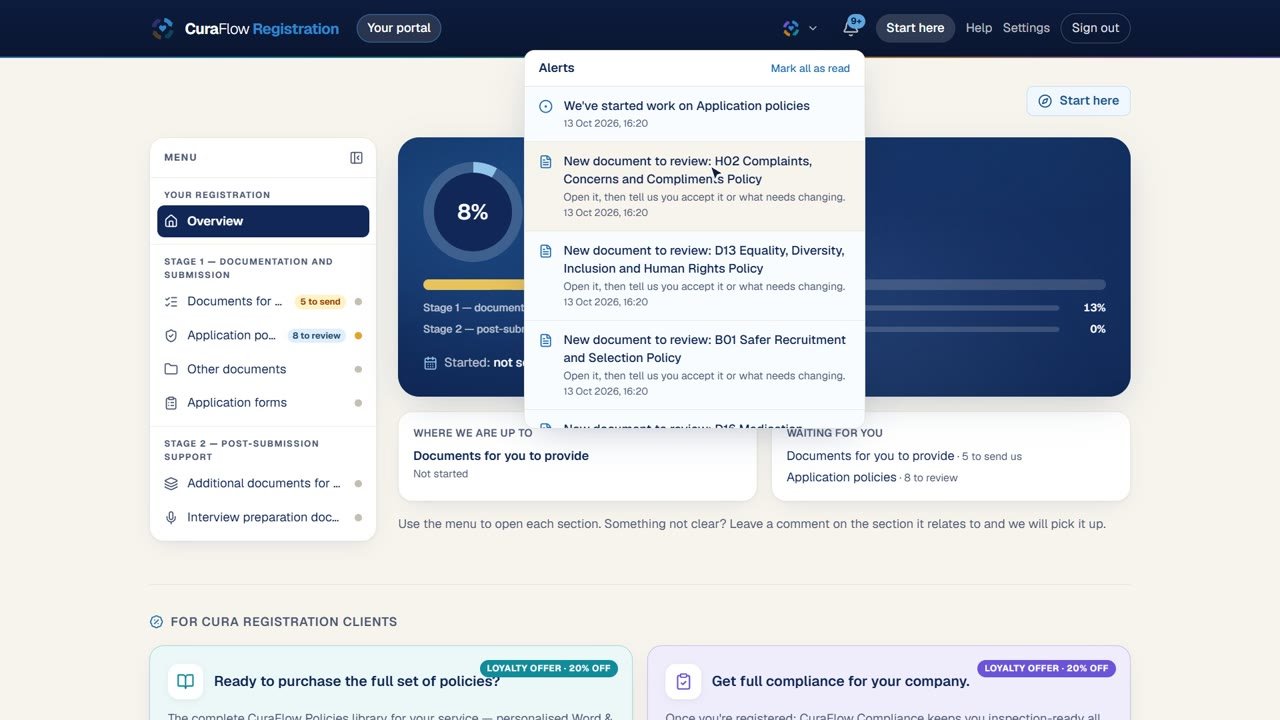Click Start here in the top bar
This screenshot has width=1280, height=720.
pyautogui.click(x=915, y=28)
